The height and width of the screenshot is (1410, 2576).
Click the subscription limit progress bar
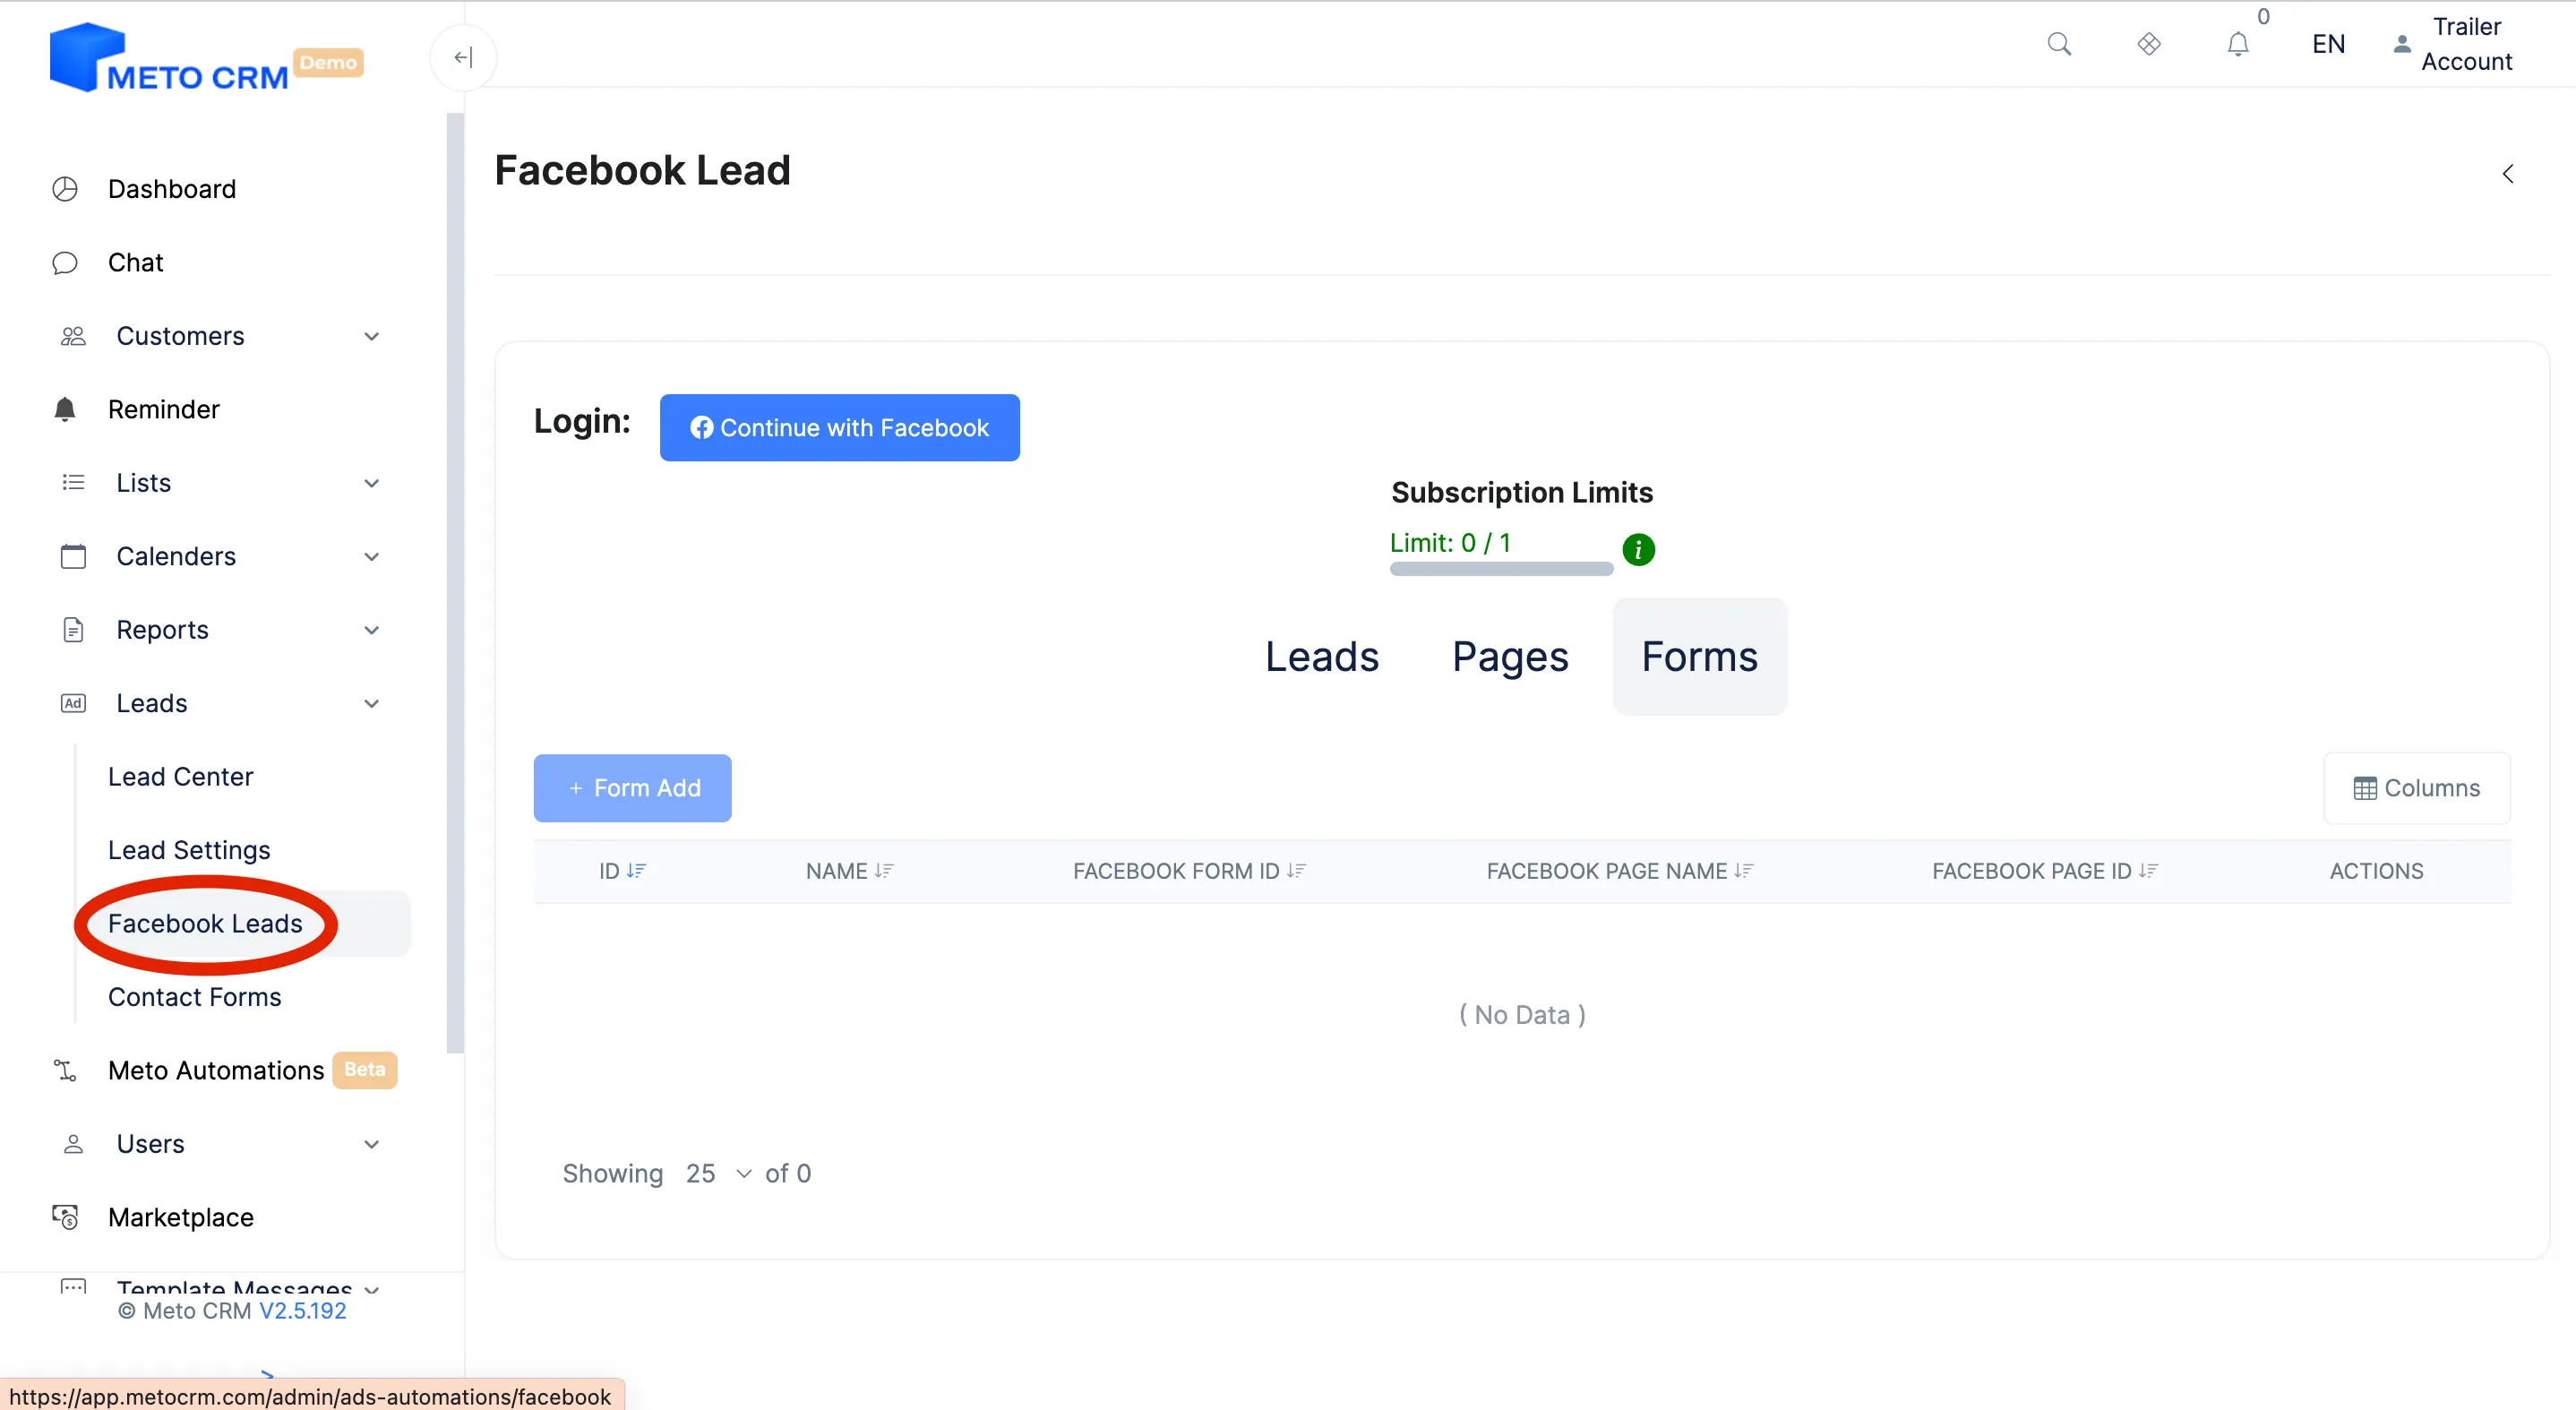pyautogui.click(x=1501, y=569)
